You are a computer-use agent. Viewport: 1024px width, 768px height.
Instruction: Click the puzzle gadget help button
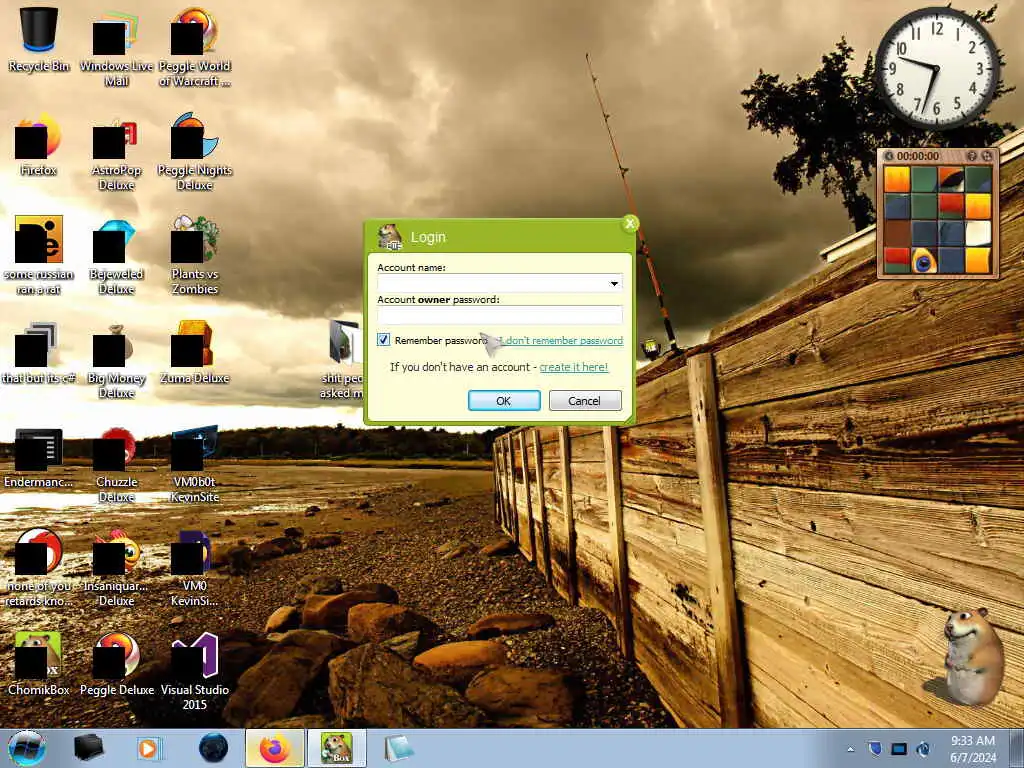click(x=971, y=156)
